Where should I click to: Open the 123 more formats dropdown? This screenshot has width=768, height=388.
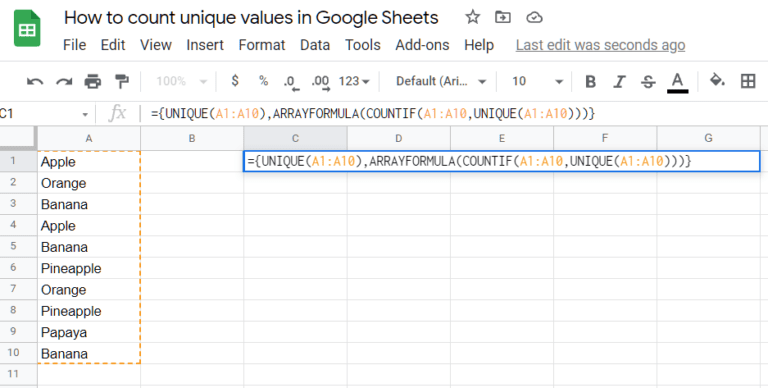(x=354, y=81)
